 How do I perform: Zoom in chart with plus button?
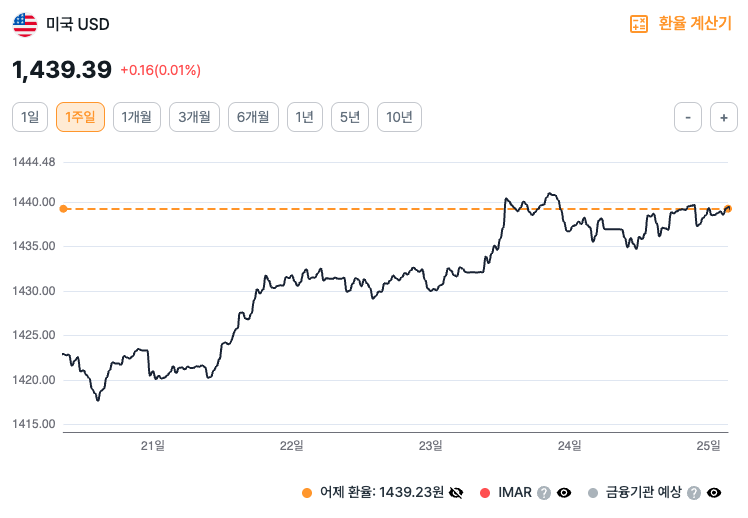click(723, 117)
